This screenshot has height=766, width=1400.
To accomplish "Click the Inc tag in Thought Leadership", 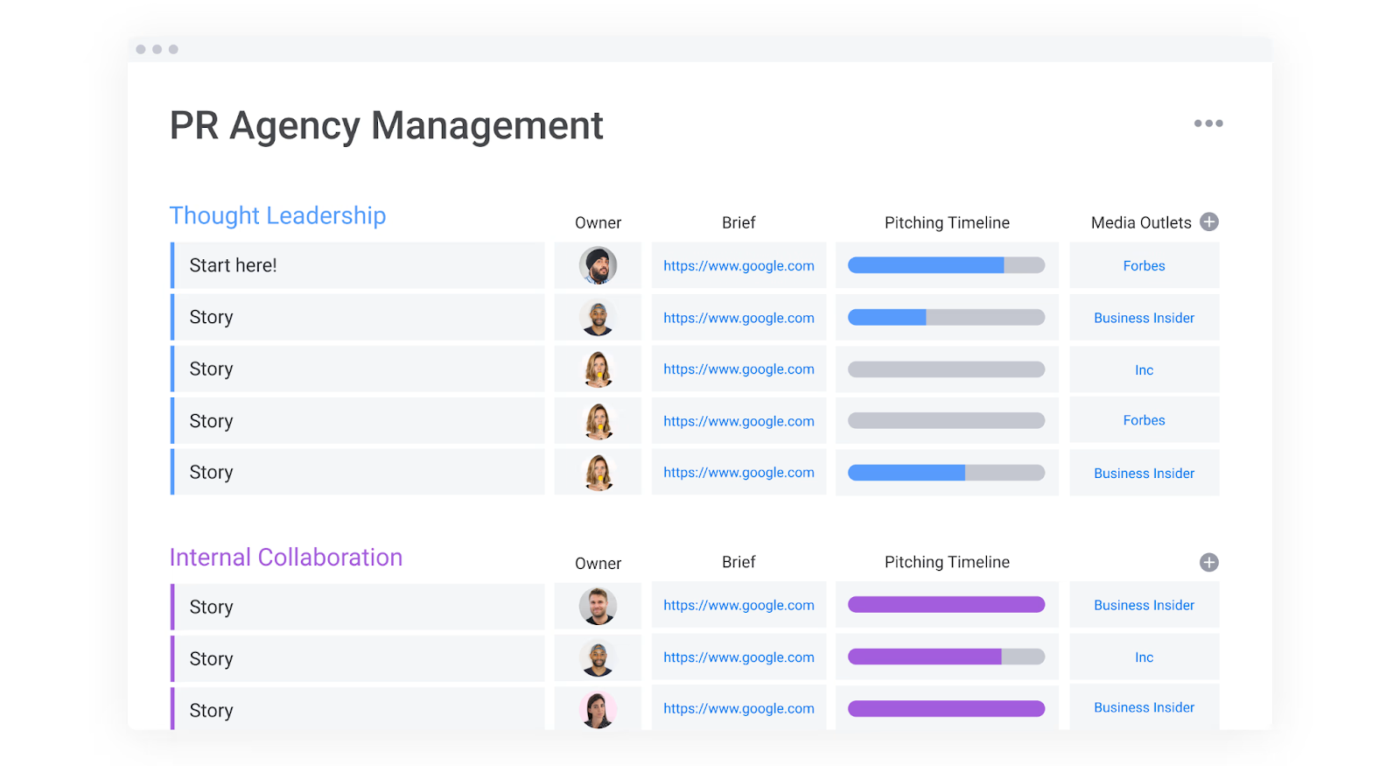I will point(1144,370).
